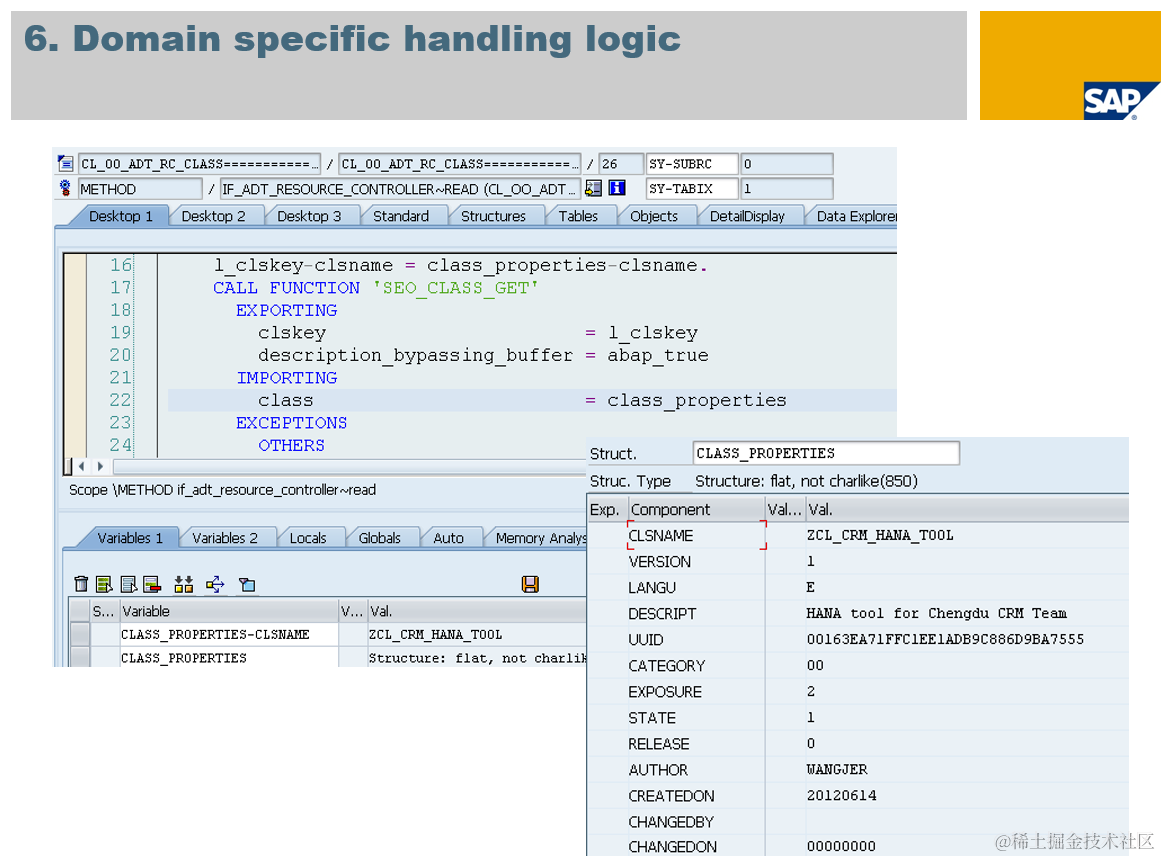Open the Globals tab
The width and height of the screenshot is (1161, 858).
(x=379, y=538)
